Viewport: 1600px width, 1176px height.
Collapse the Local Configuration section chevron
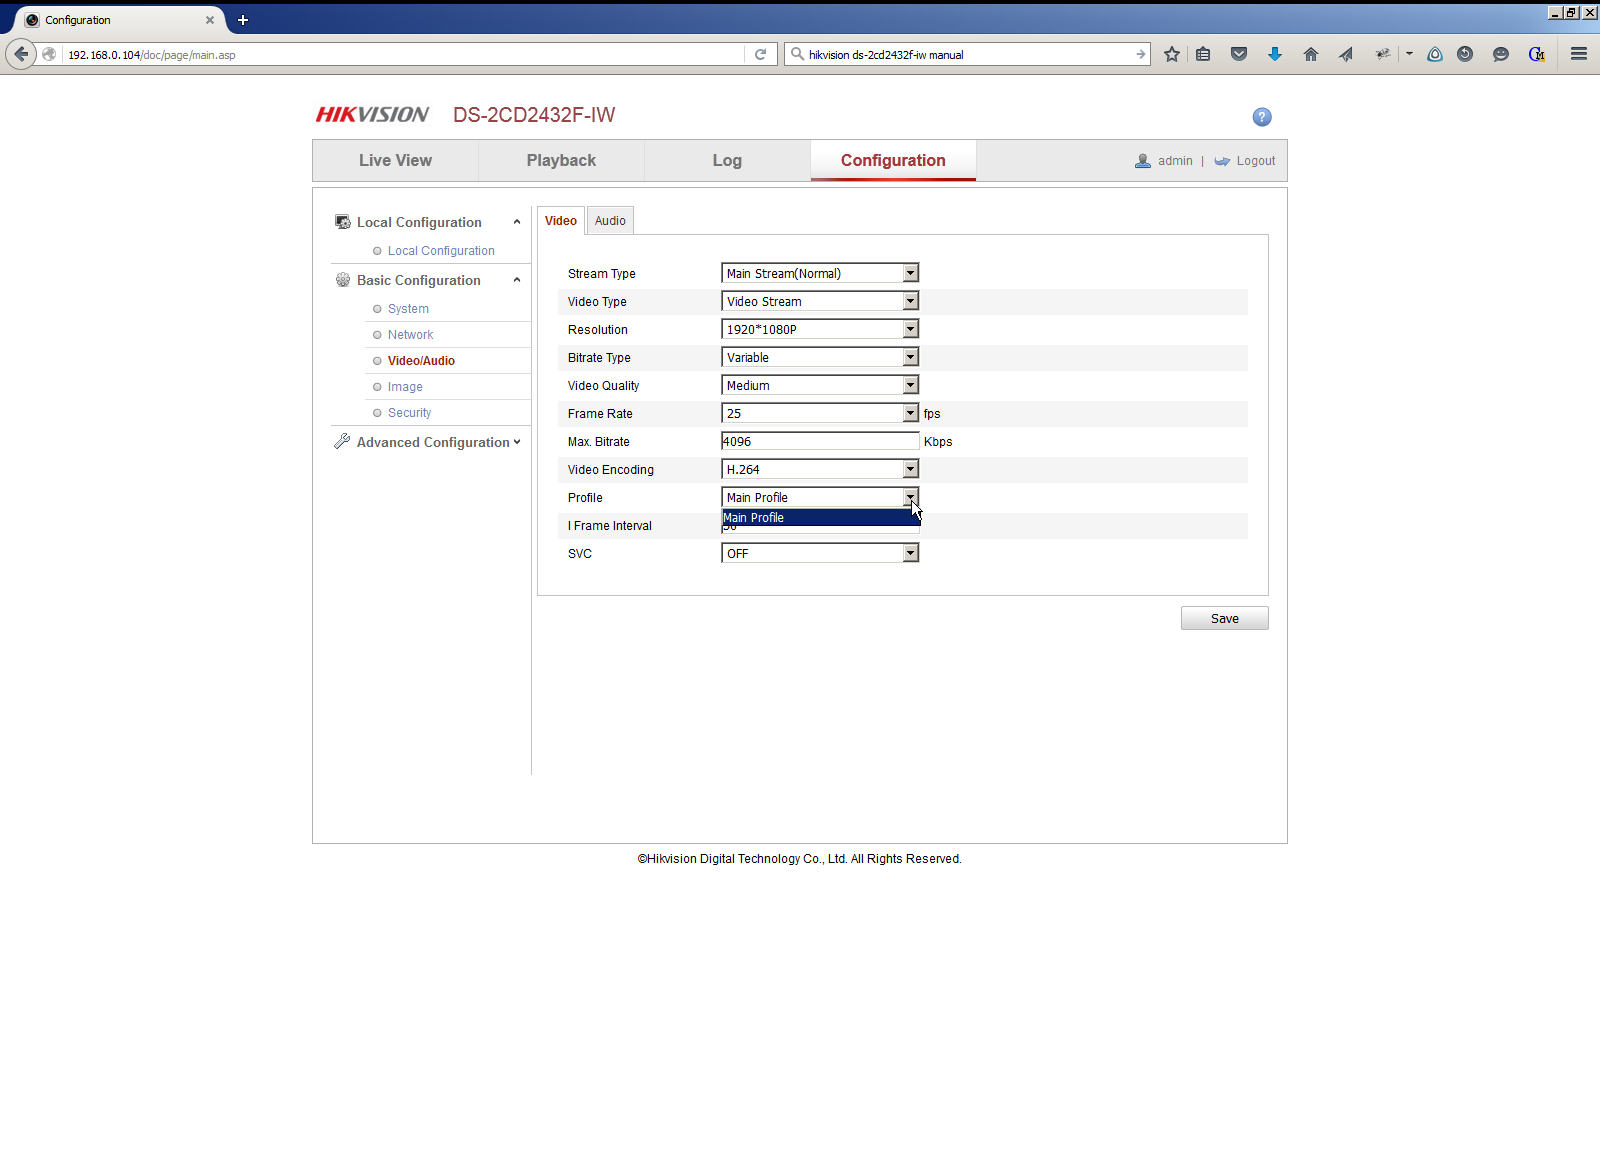(x=517, y=222)
